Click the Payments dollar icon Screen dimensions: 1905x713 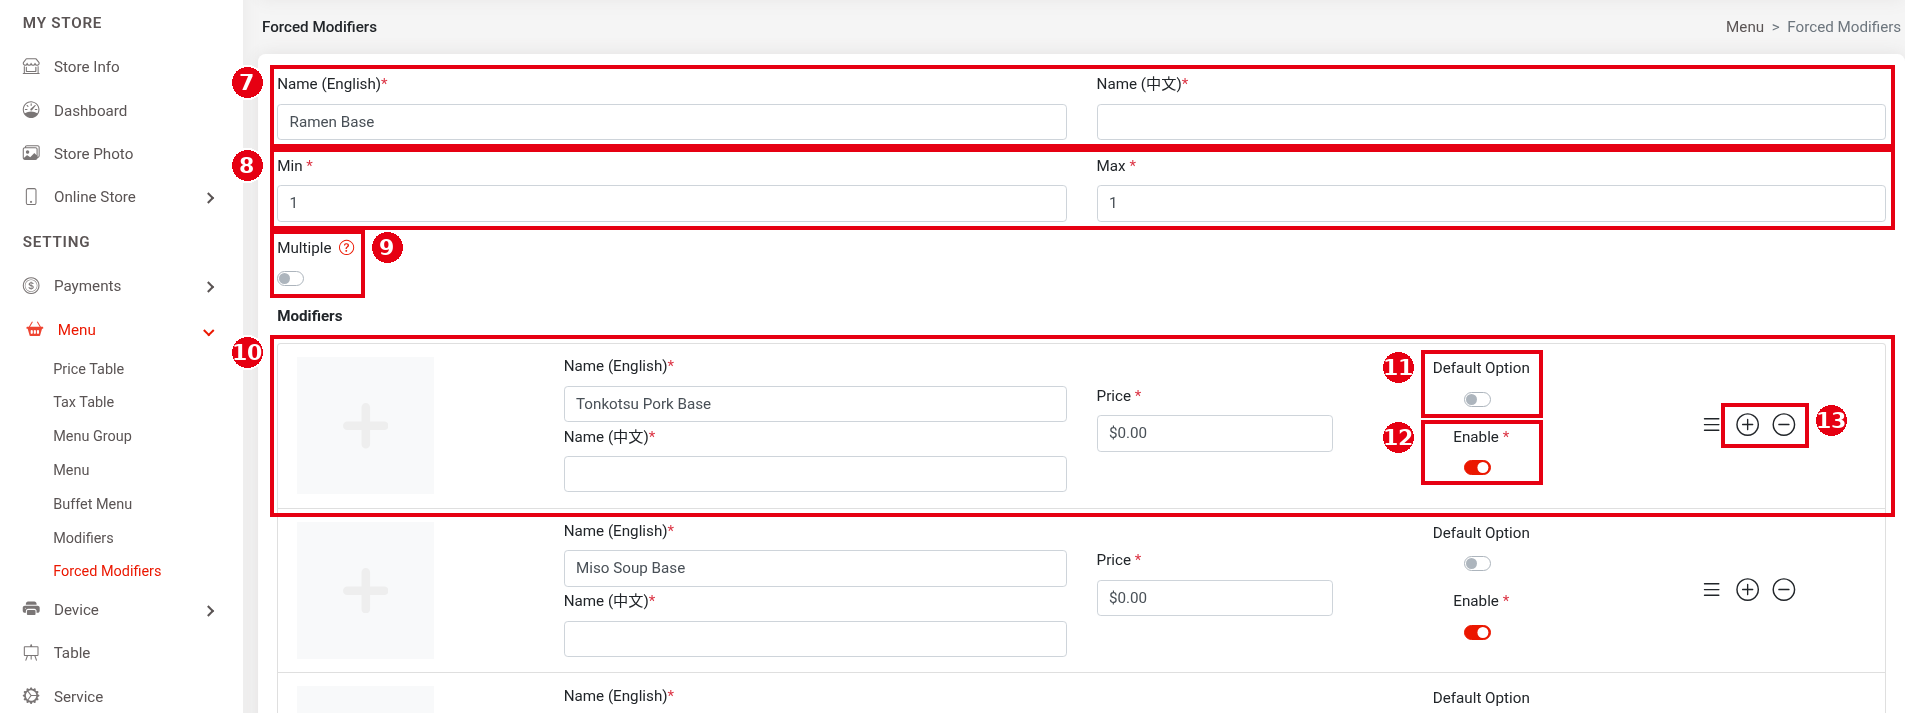coord(32,286)
